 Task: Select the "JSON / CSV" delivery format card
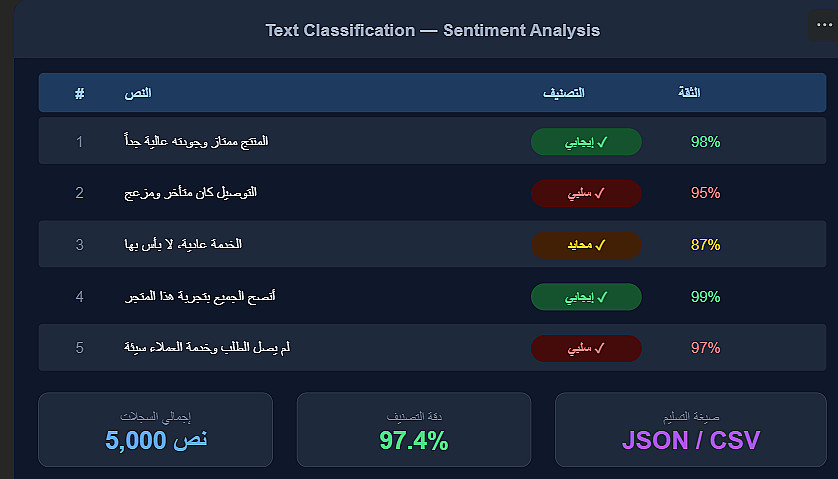[x=691, y=430]
